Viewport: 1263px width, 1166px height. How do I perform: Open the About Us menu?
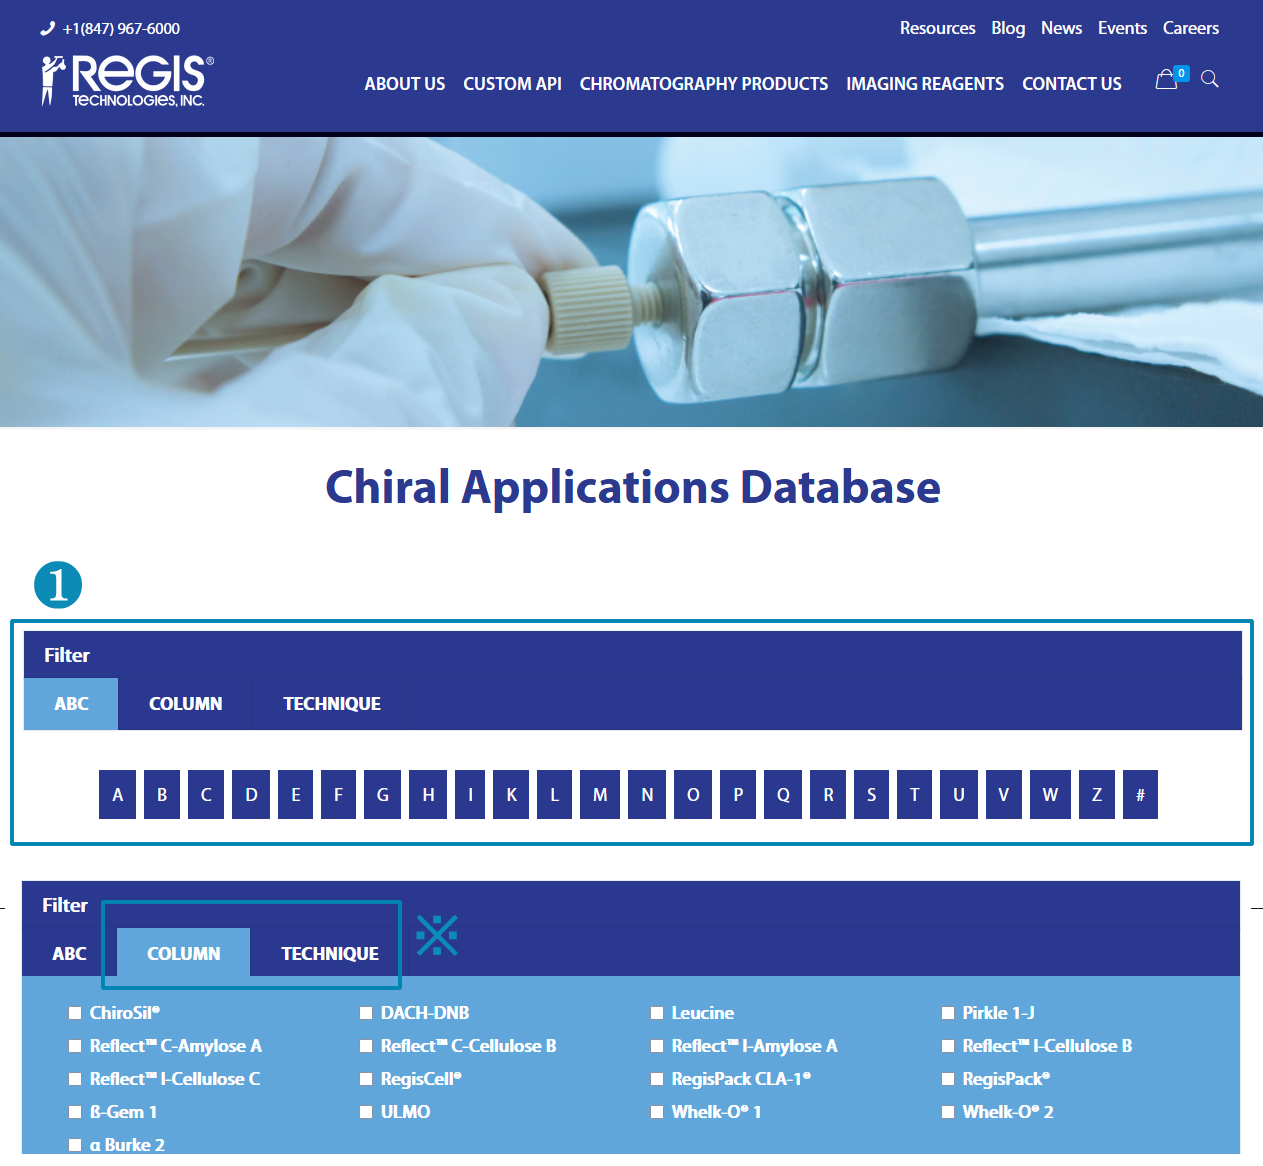[x=405, y=84]
